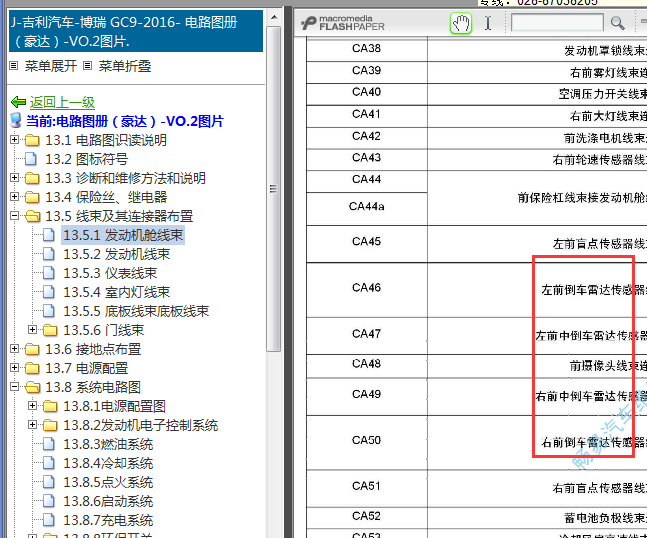Screen dimensions: 647x538
Task: Click the CA46 connector cell
Action: pyautogui.click(x=366, y=288)
